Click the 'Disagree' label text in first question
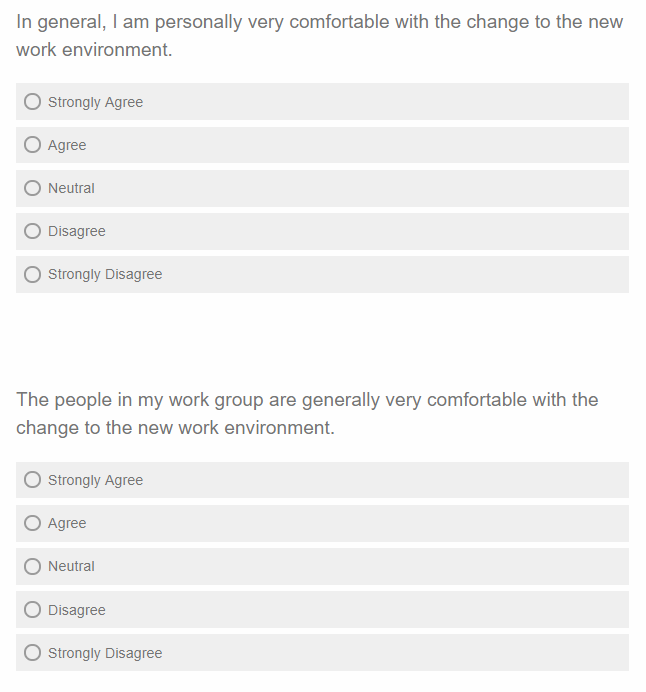 [x=77, y=231]
